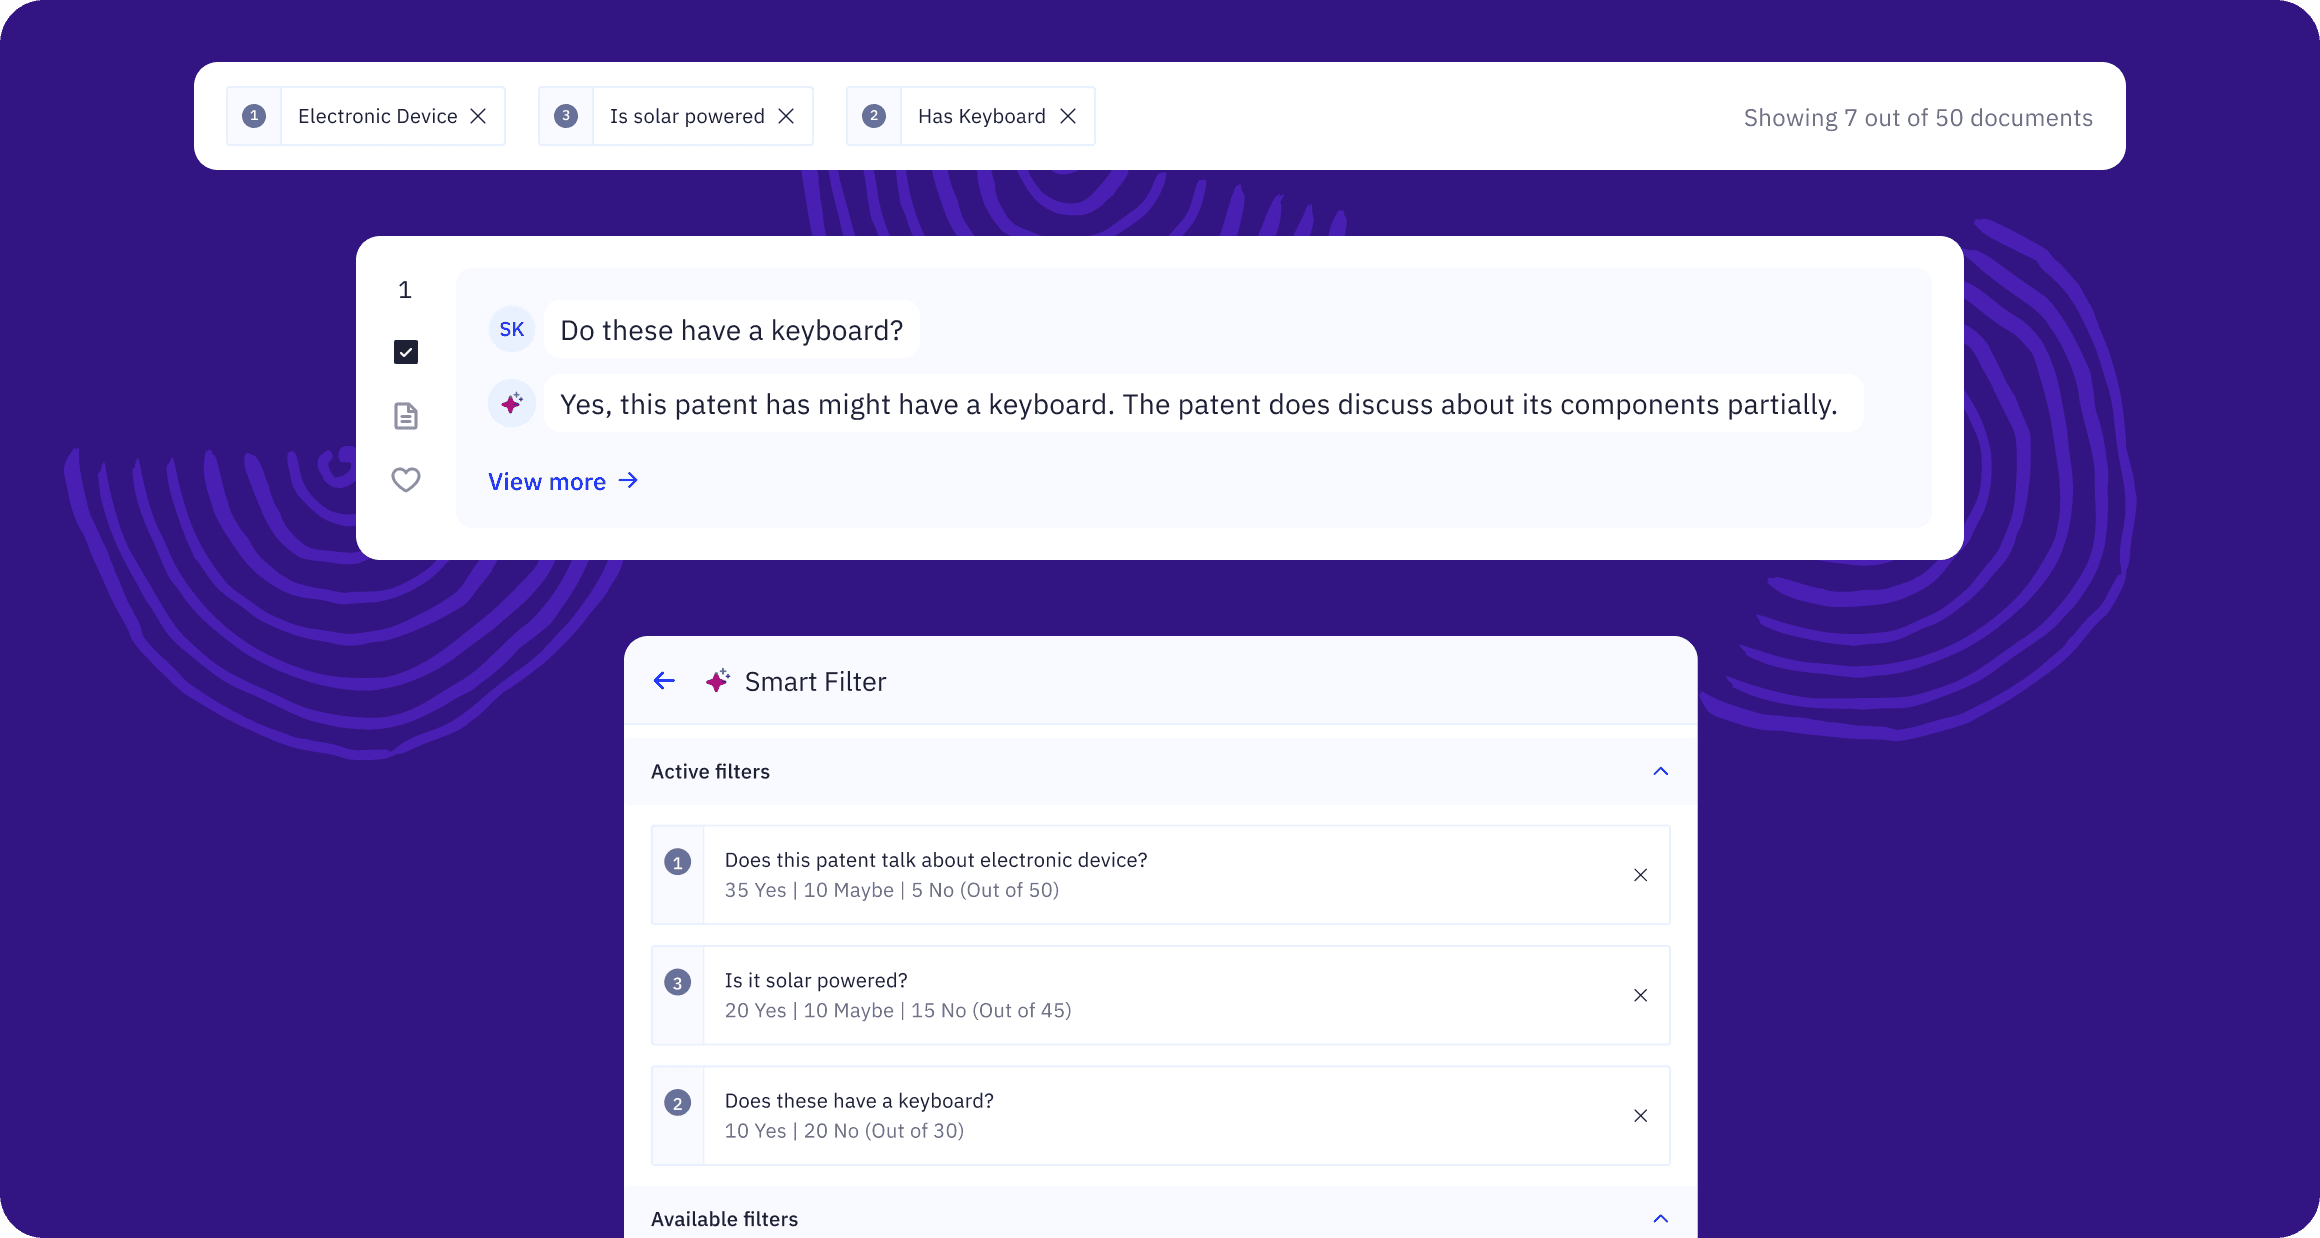Favorite the patent with heart icon
This screenshot has height=1238, width=2320.
[x=406, y=480]
